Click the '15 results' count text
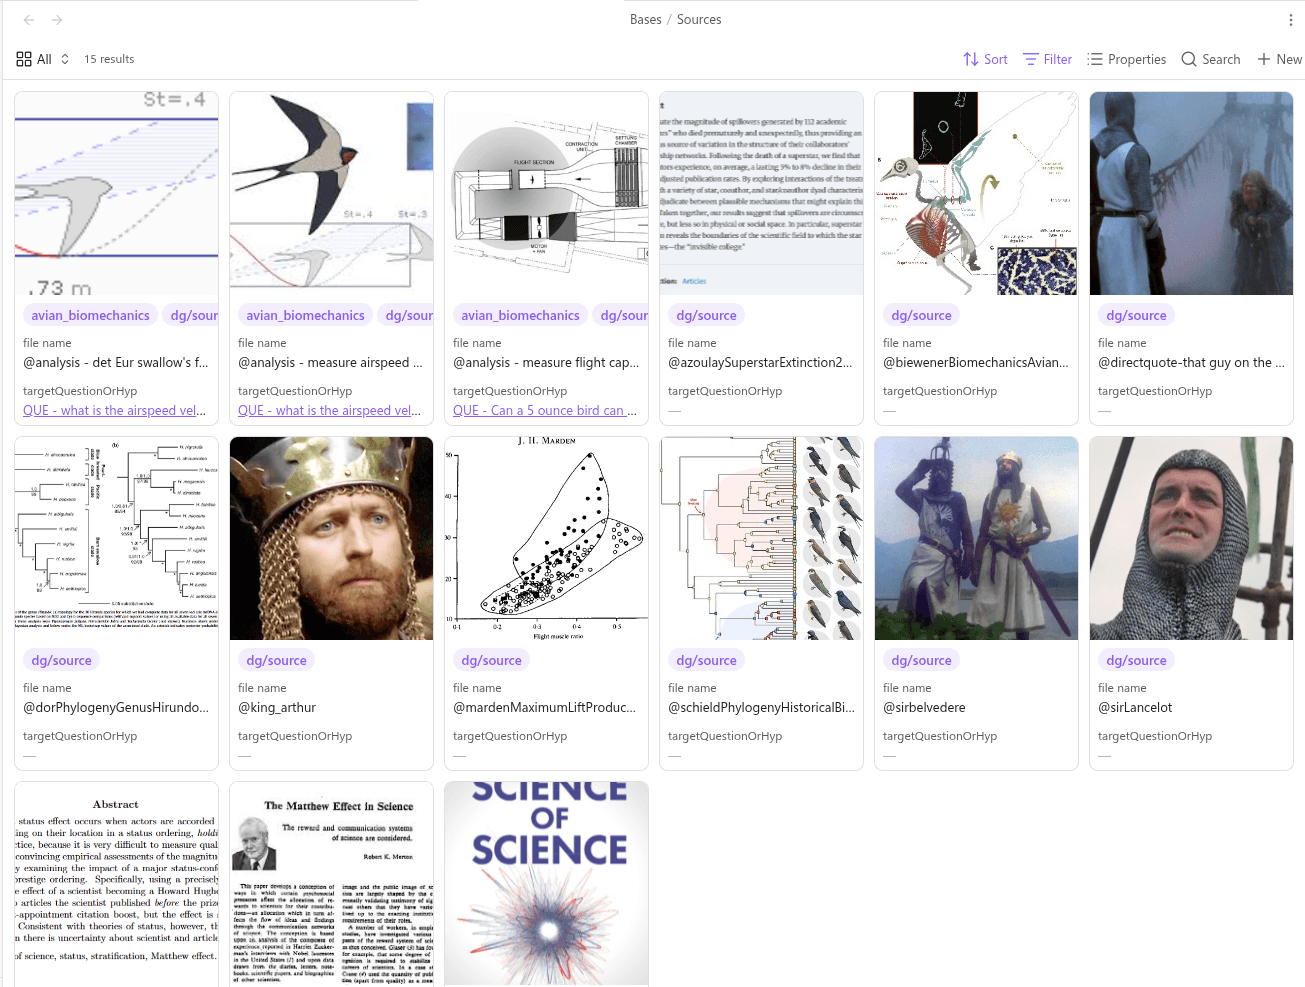 click(x=109, y=59)
